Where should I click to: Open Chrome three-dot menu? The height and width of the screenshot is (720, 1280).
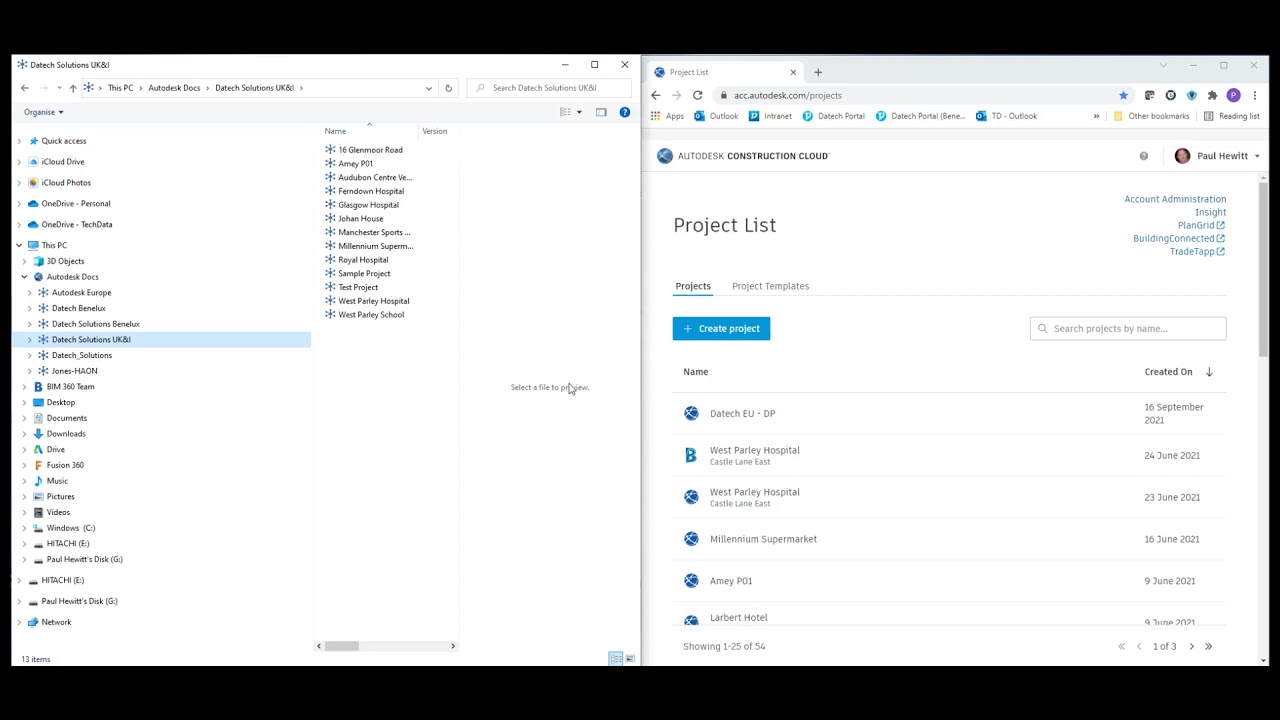[1254, 95]
